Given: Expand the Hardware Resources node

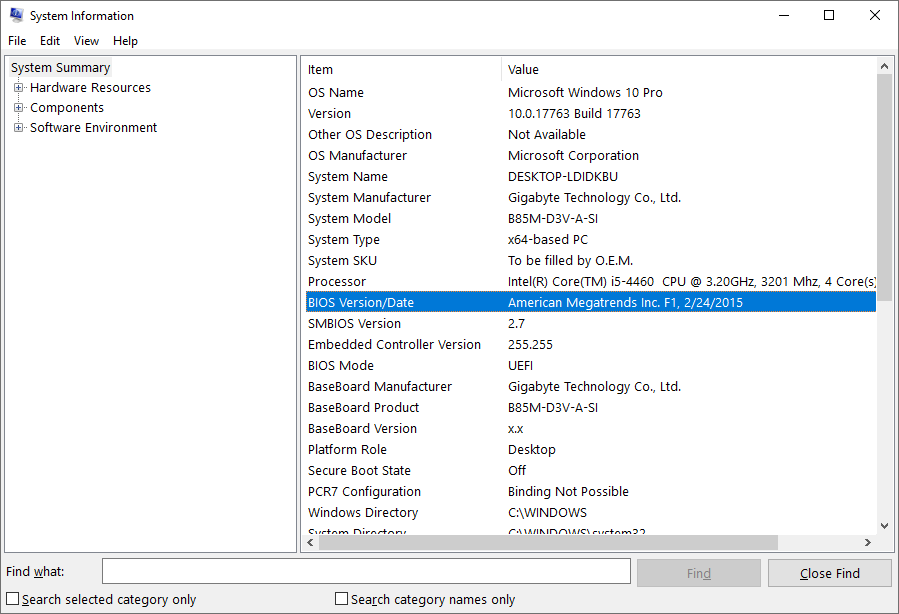Looking at the screenshot, I should click(x=19, y=88).
